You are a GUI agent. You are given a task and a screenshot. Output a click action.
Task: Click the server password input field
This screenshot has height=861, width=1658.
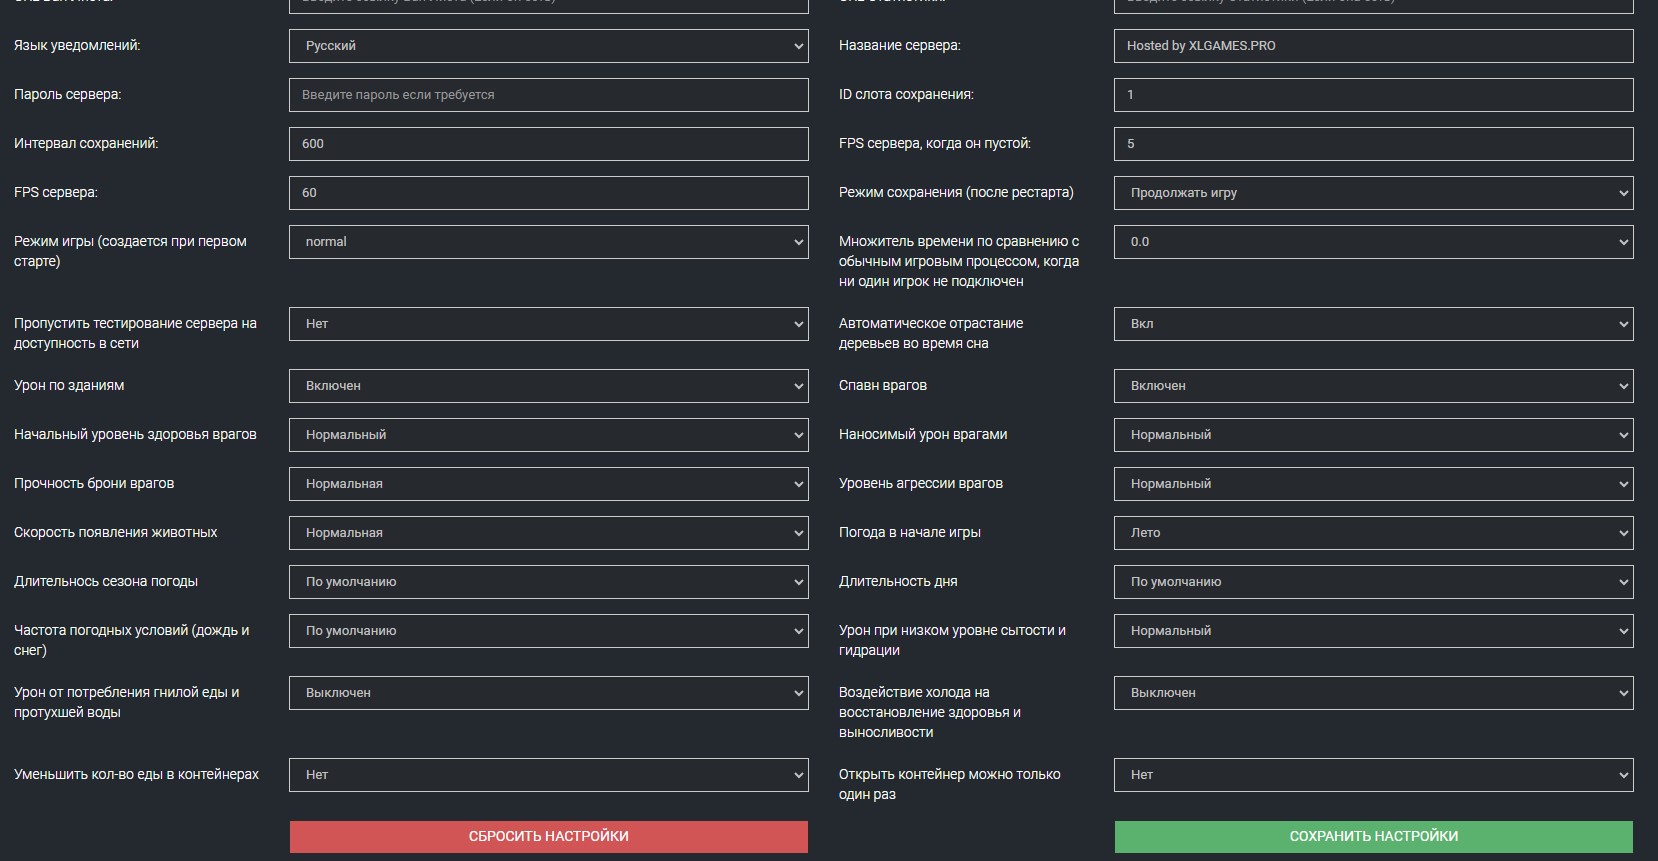click(x=548, y=95)
